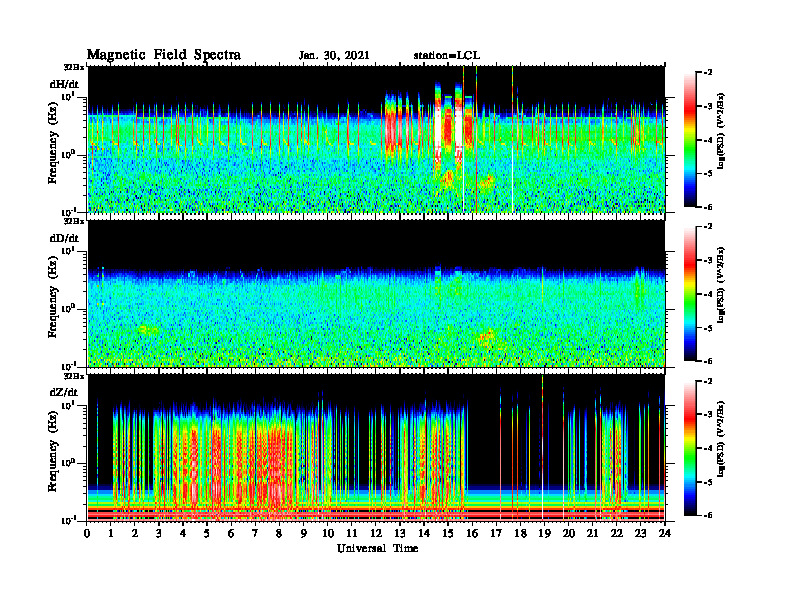Image resolution: width=792 pixels, height=612 pixels.
Task: Click hour "9" on the time axis
Action: [x=304, y=533]
